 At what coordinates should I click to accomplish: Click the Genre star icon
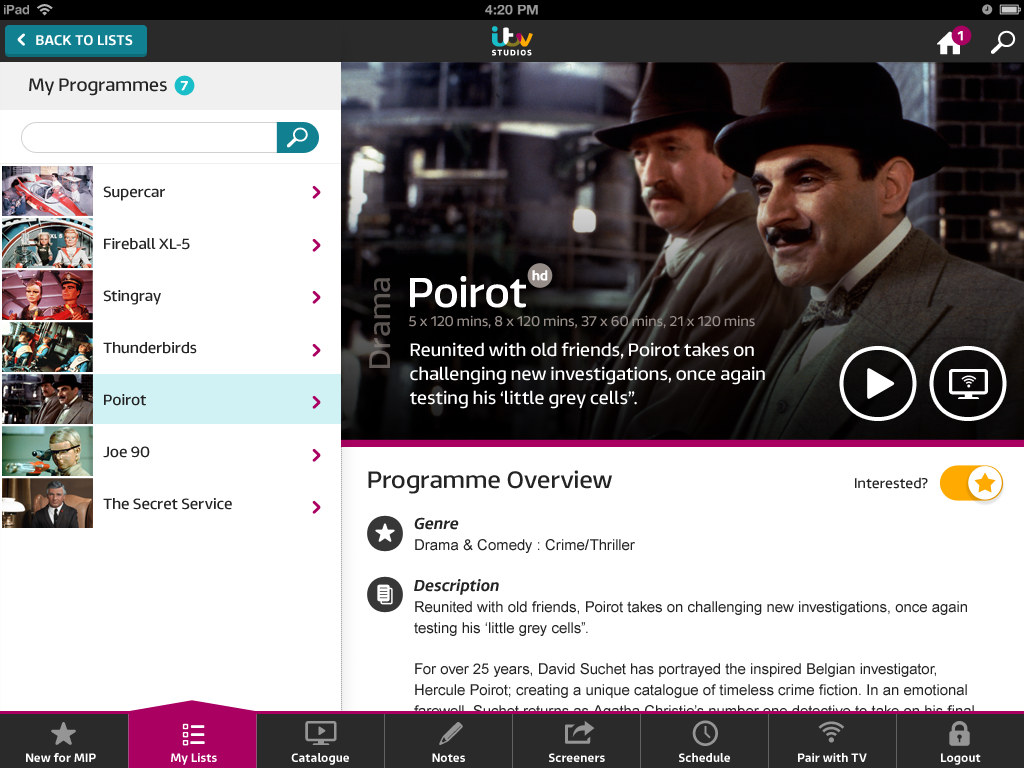point(385,533)
